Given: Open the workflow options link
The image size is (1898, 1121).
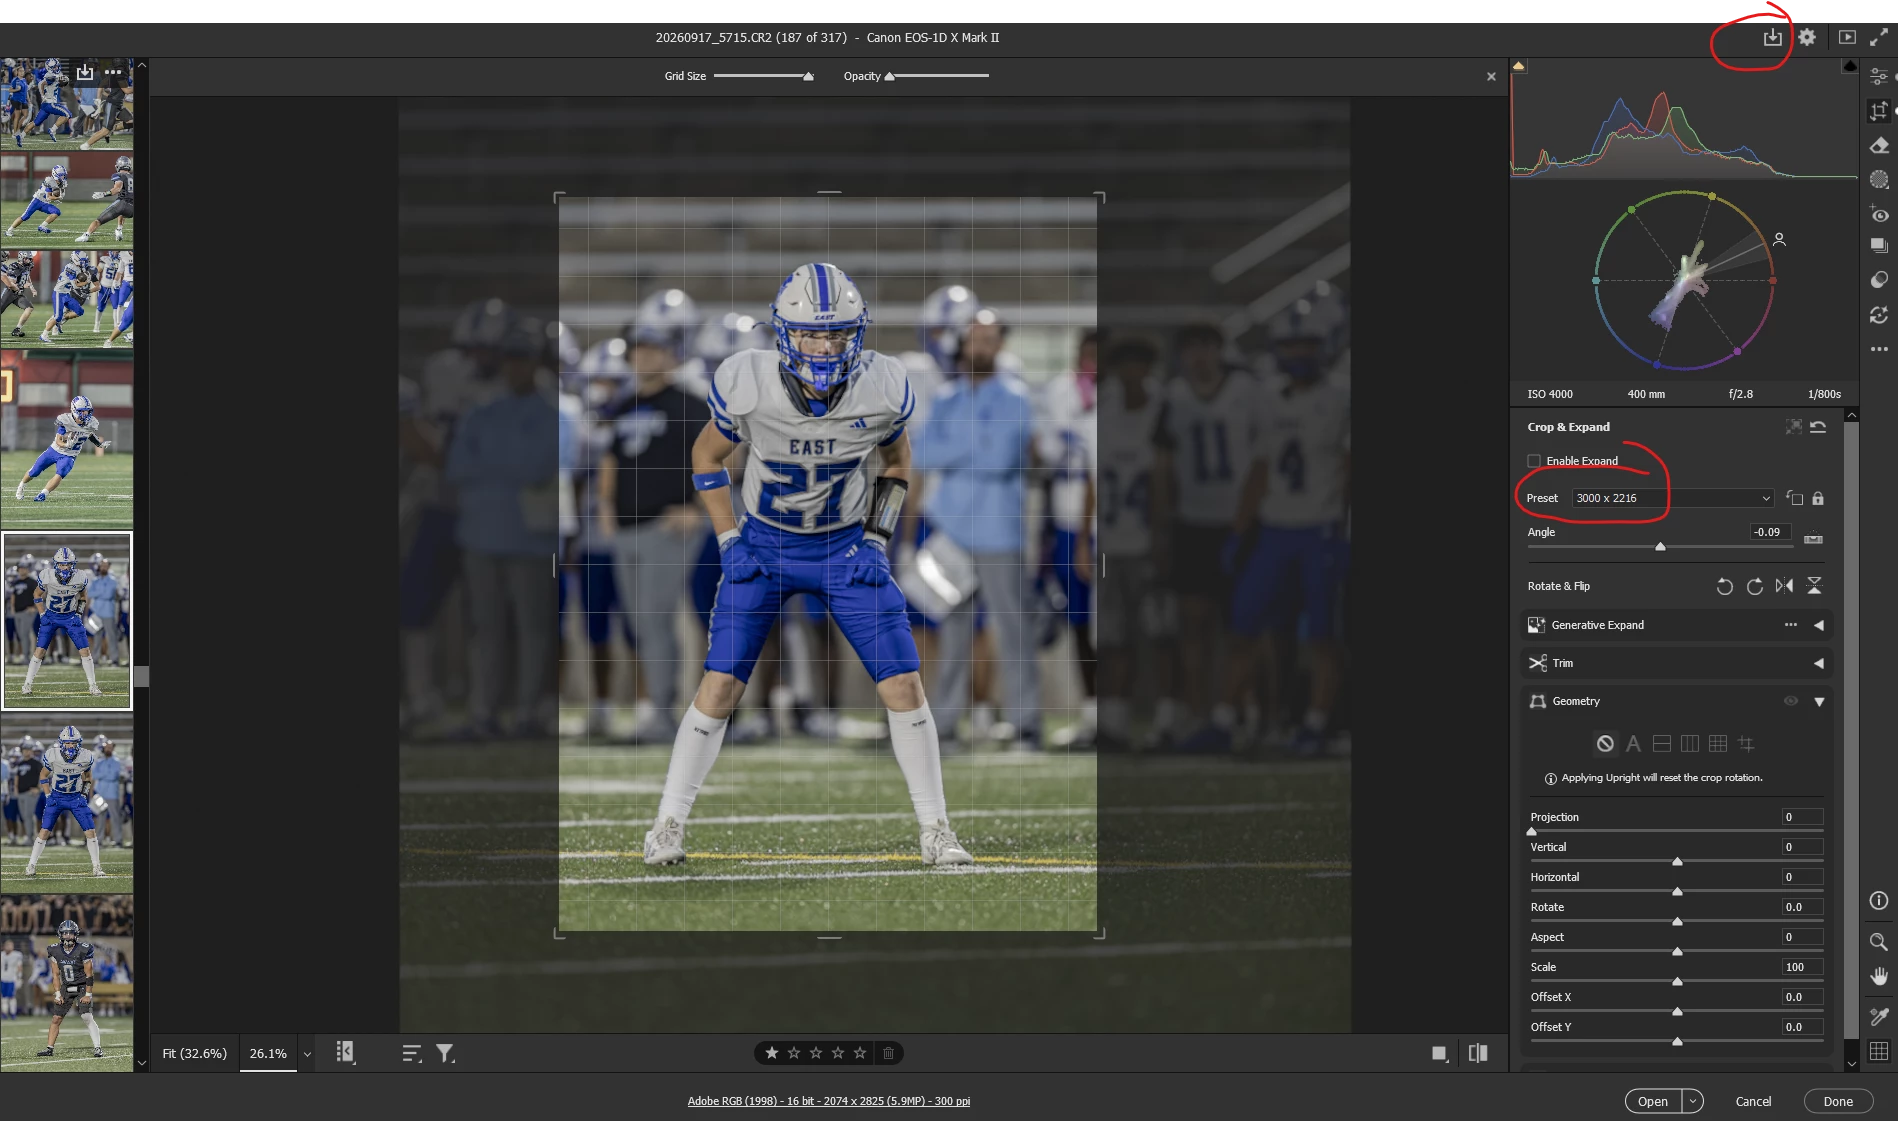Looking at the screenshot, I should pos(829,1101).
